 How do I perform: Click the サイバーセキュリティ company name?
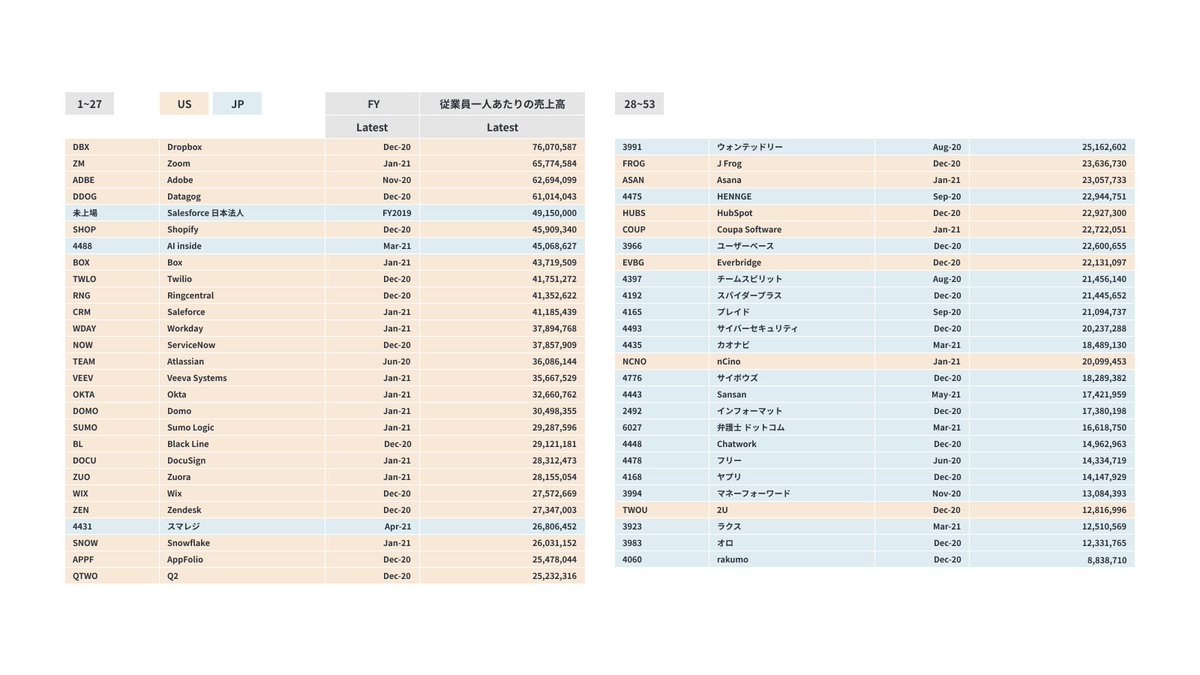(x=757, y=328)
